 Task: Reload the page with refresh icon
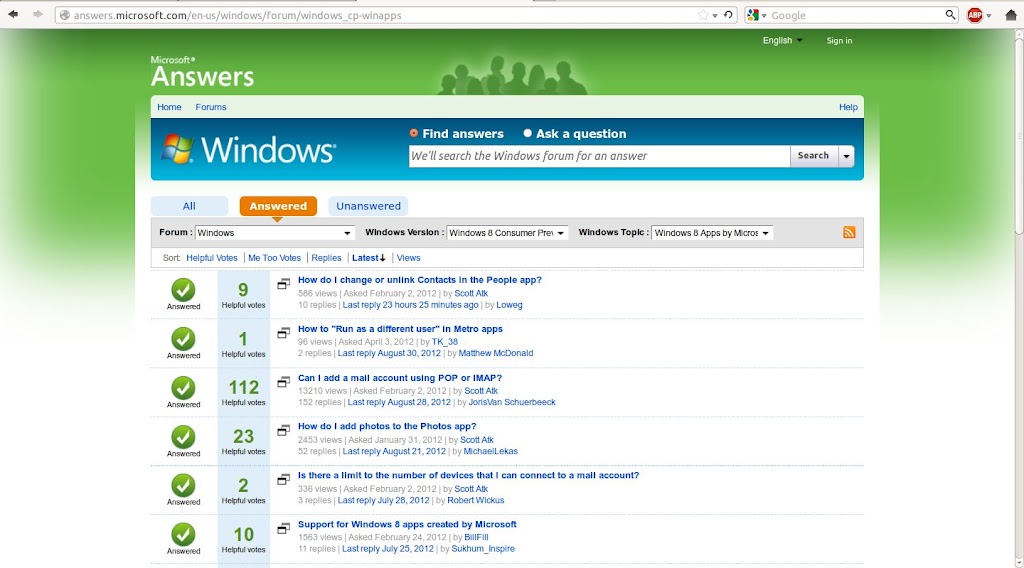pos(728,15)
